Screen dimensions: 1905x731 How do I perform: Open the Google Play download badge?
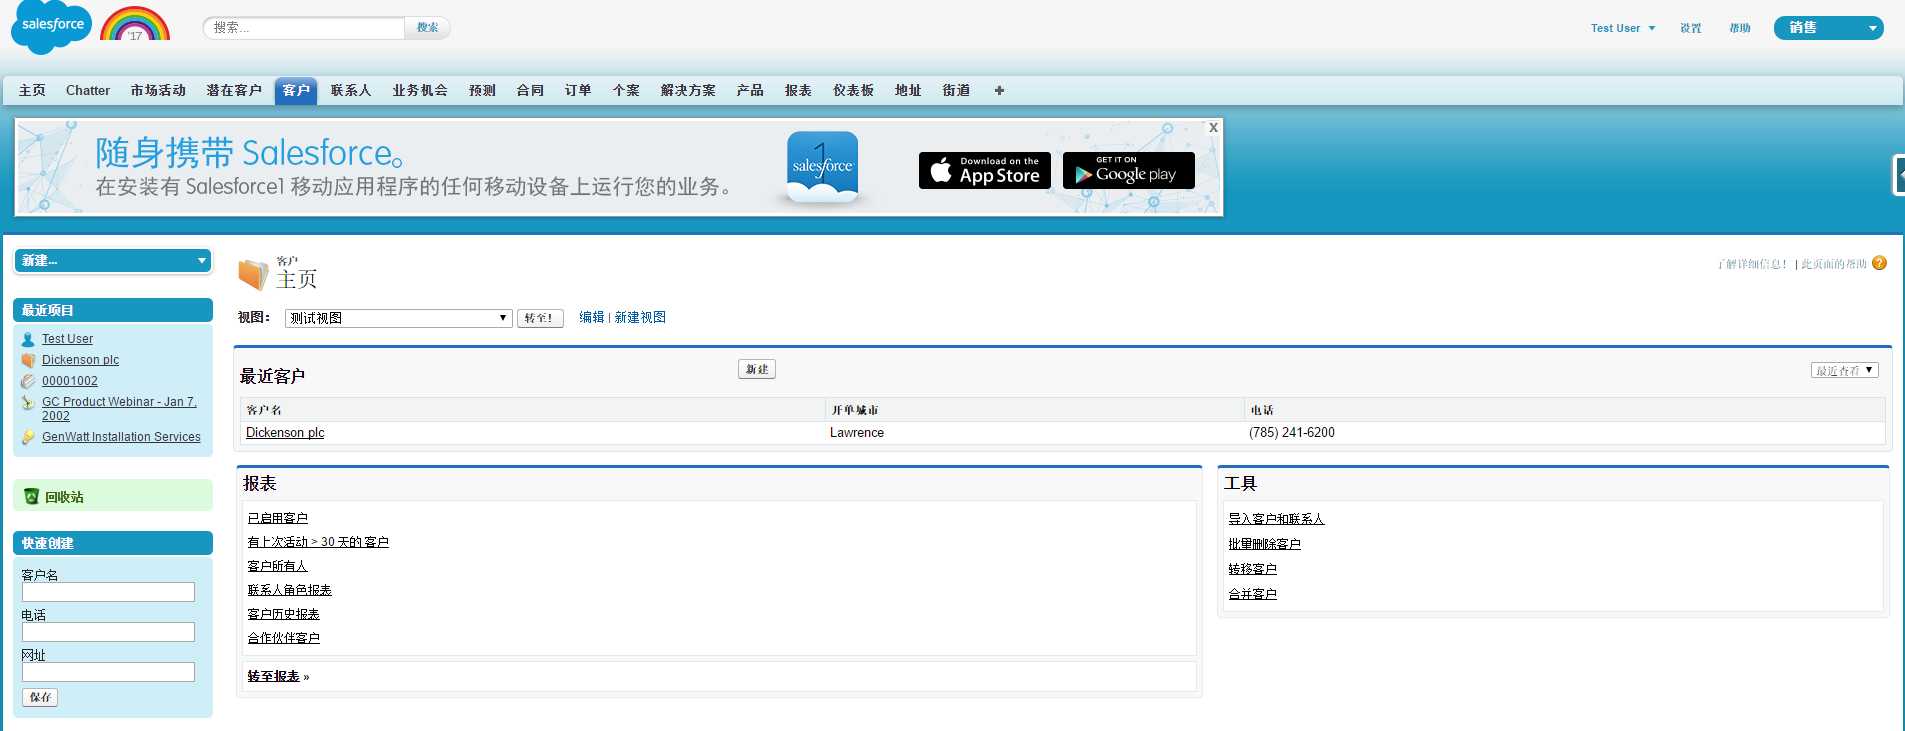pos(1128,170)
